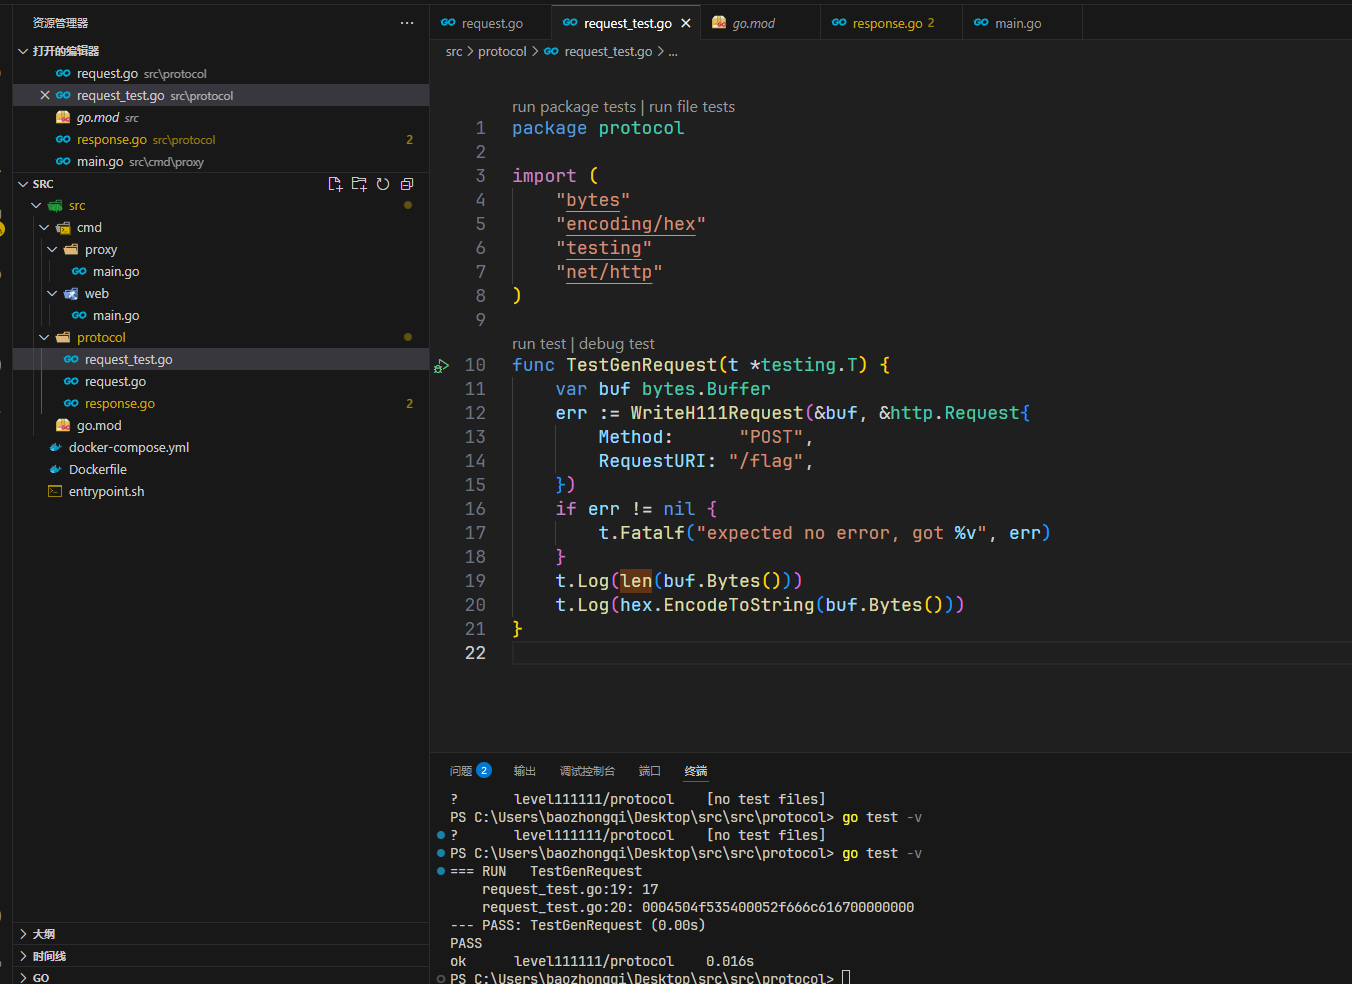Click the New Folder icon in explorer
Viewport: 1352px width, 984px height.
tap(359, 184)
